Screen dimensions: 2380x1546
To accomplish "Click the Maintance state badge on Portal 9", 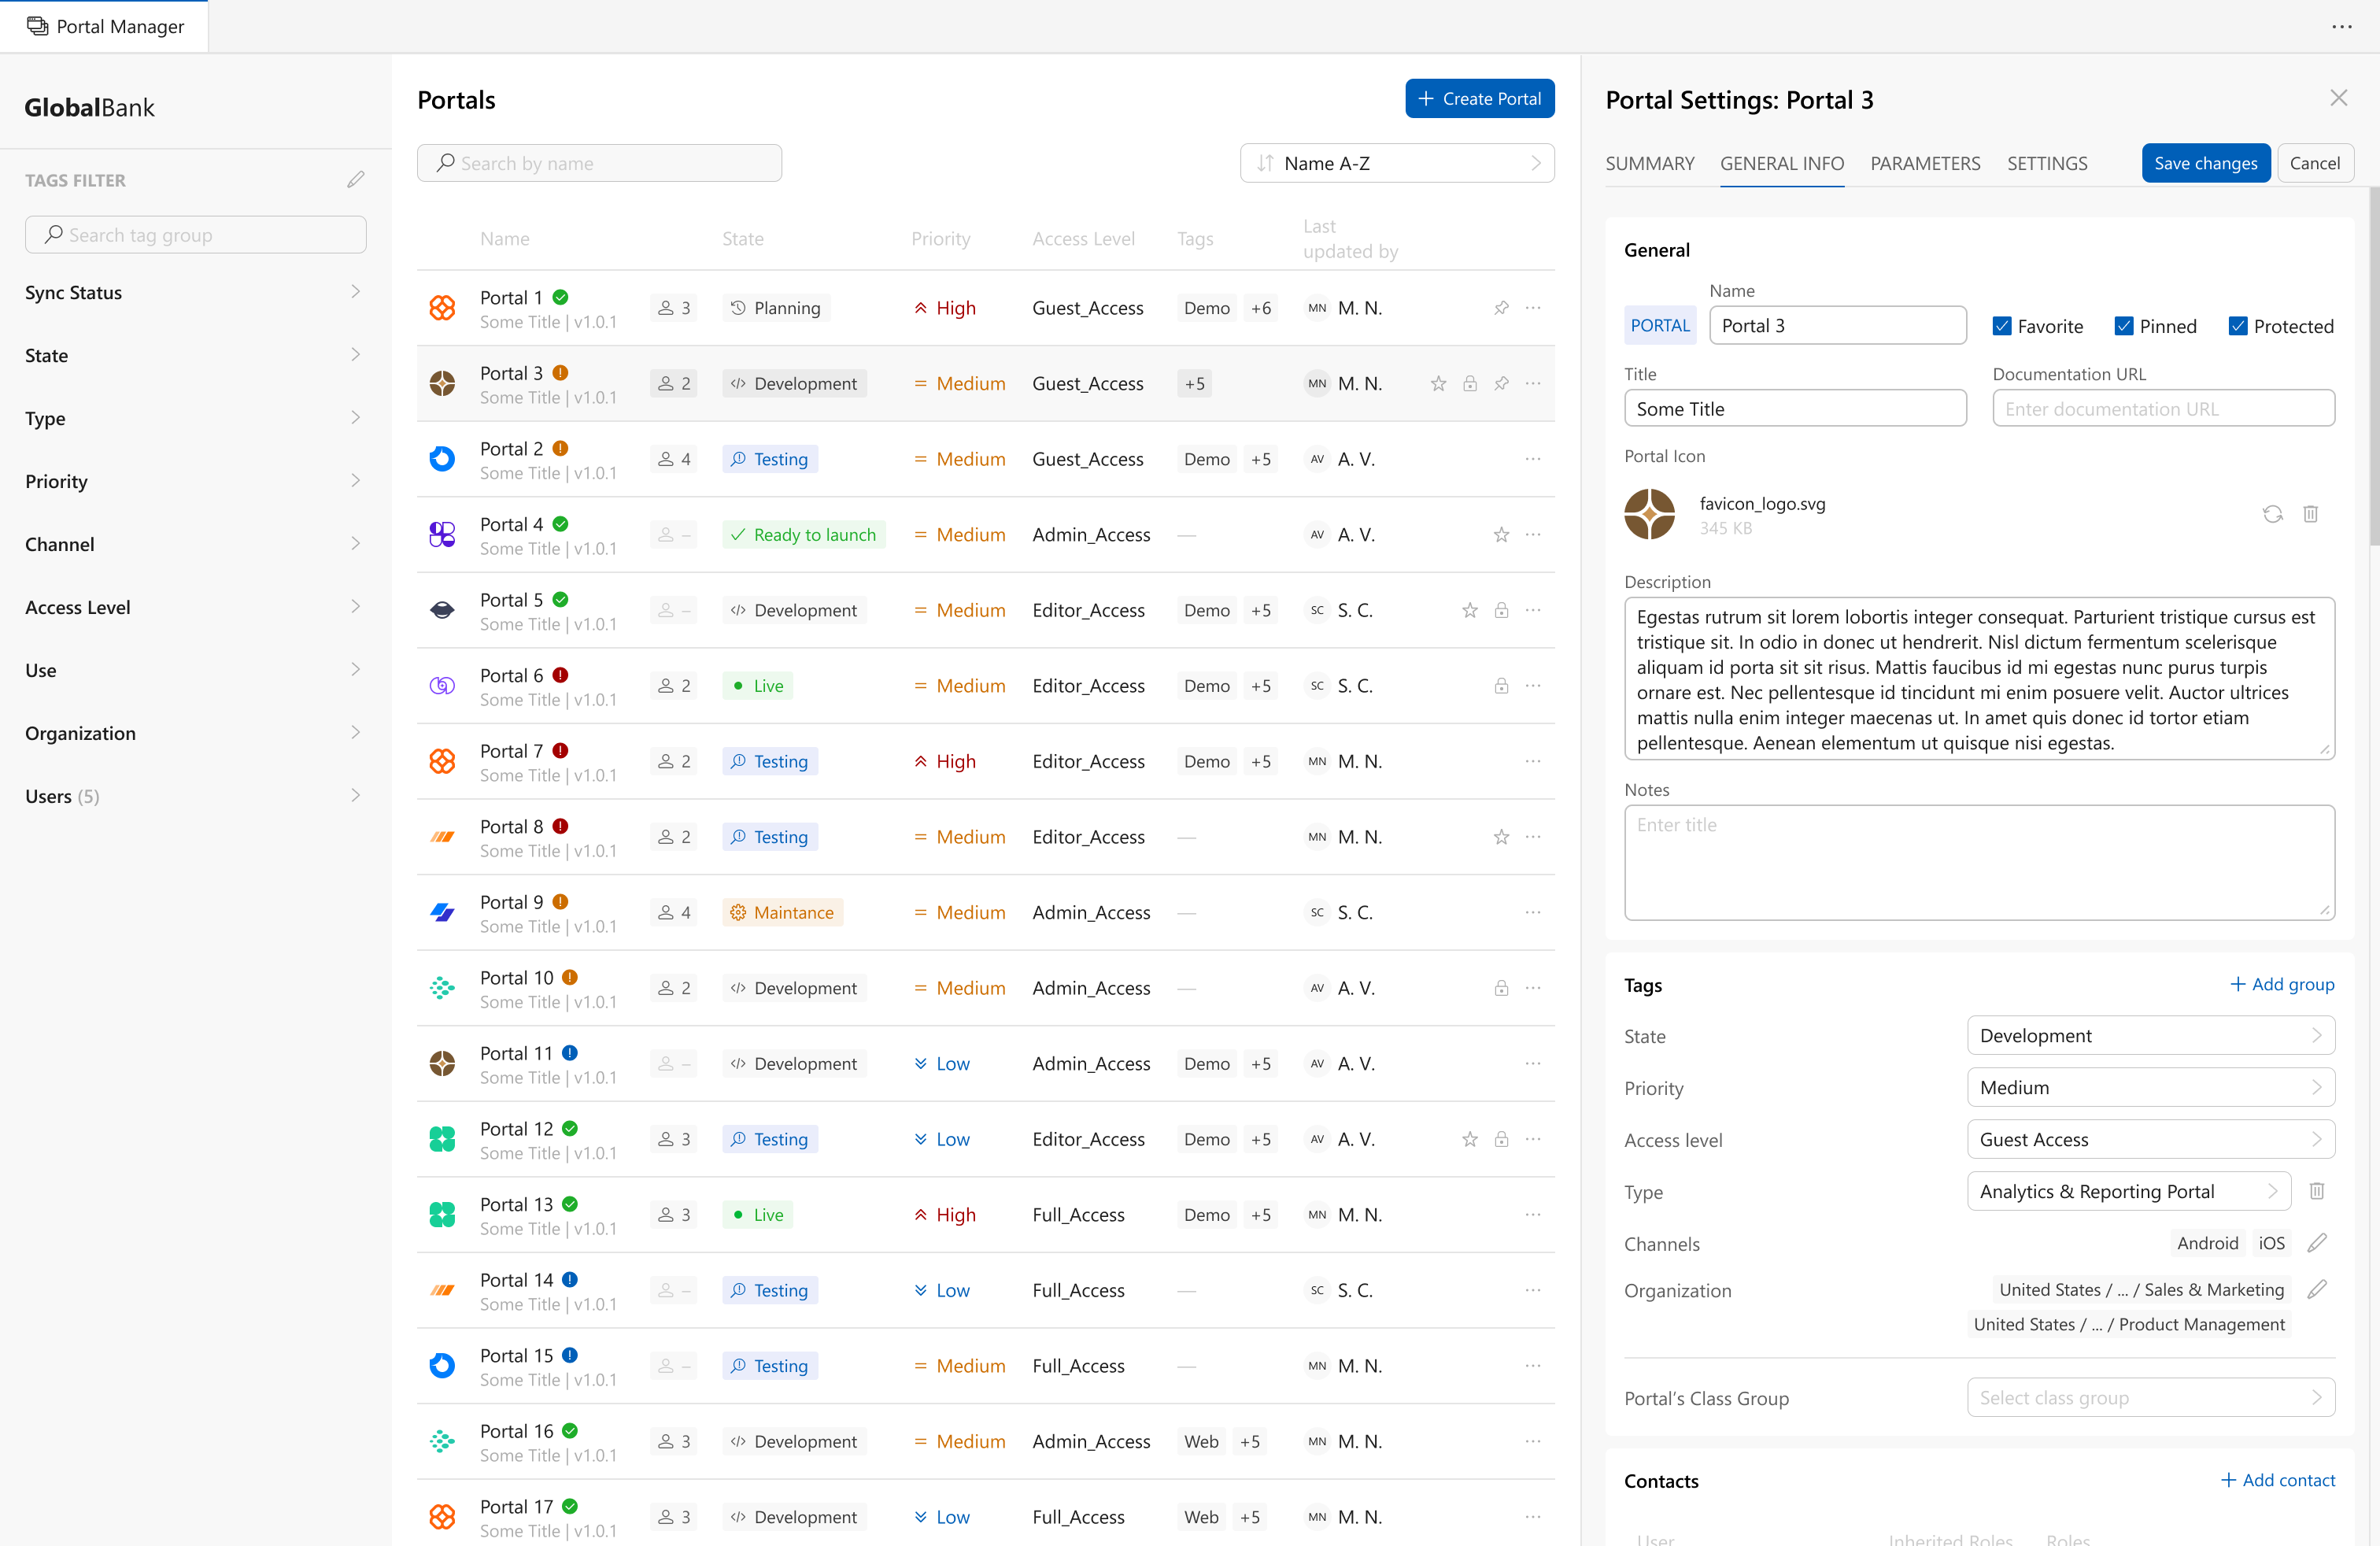I will click(783, 913).
